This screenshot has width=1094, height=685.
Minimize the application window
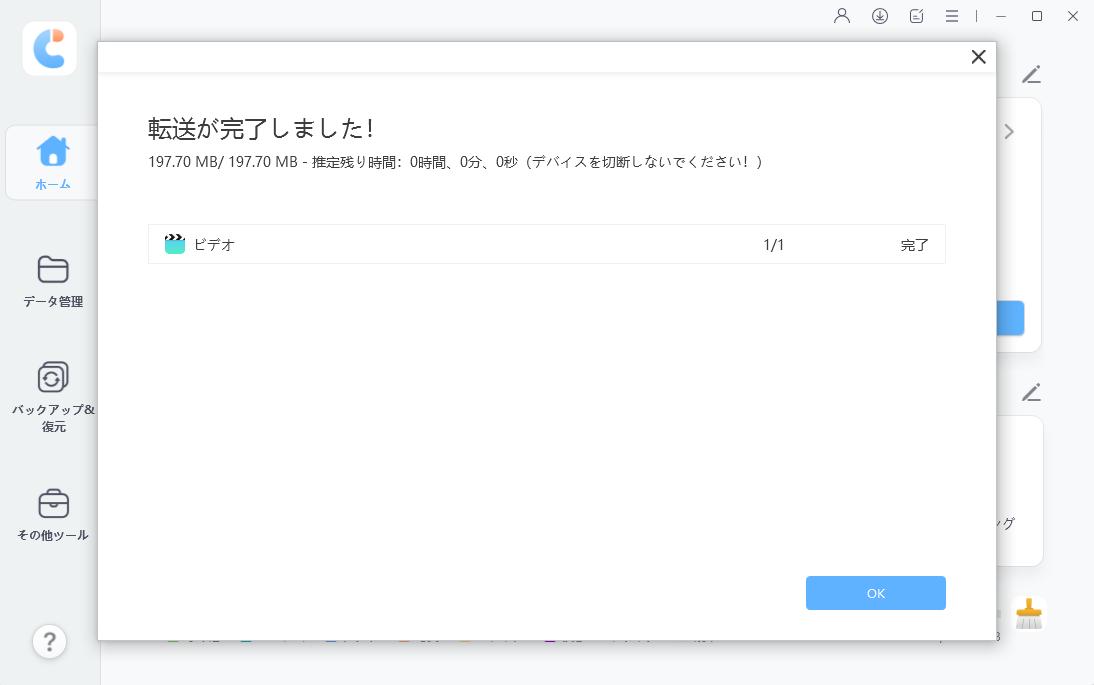[1001, 16]
